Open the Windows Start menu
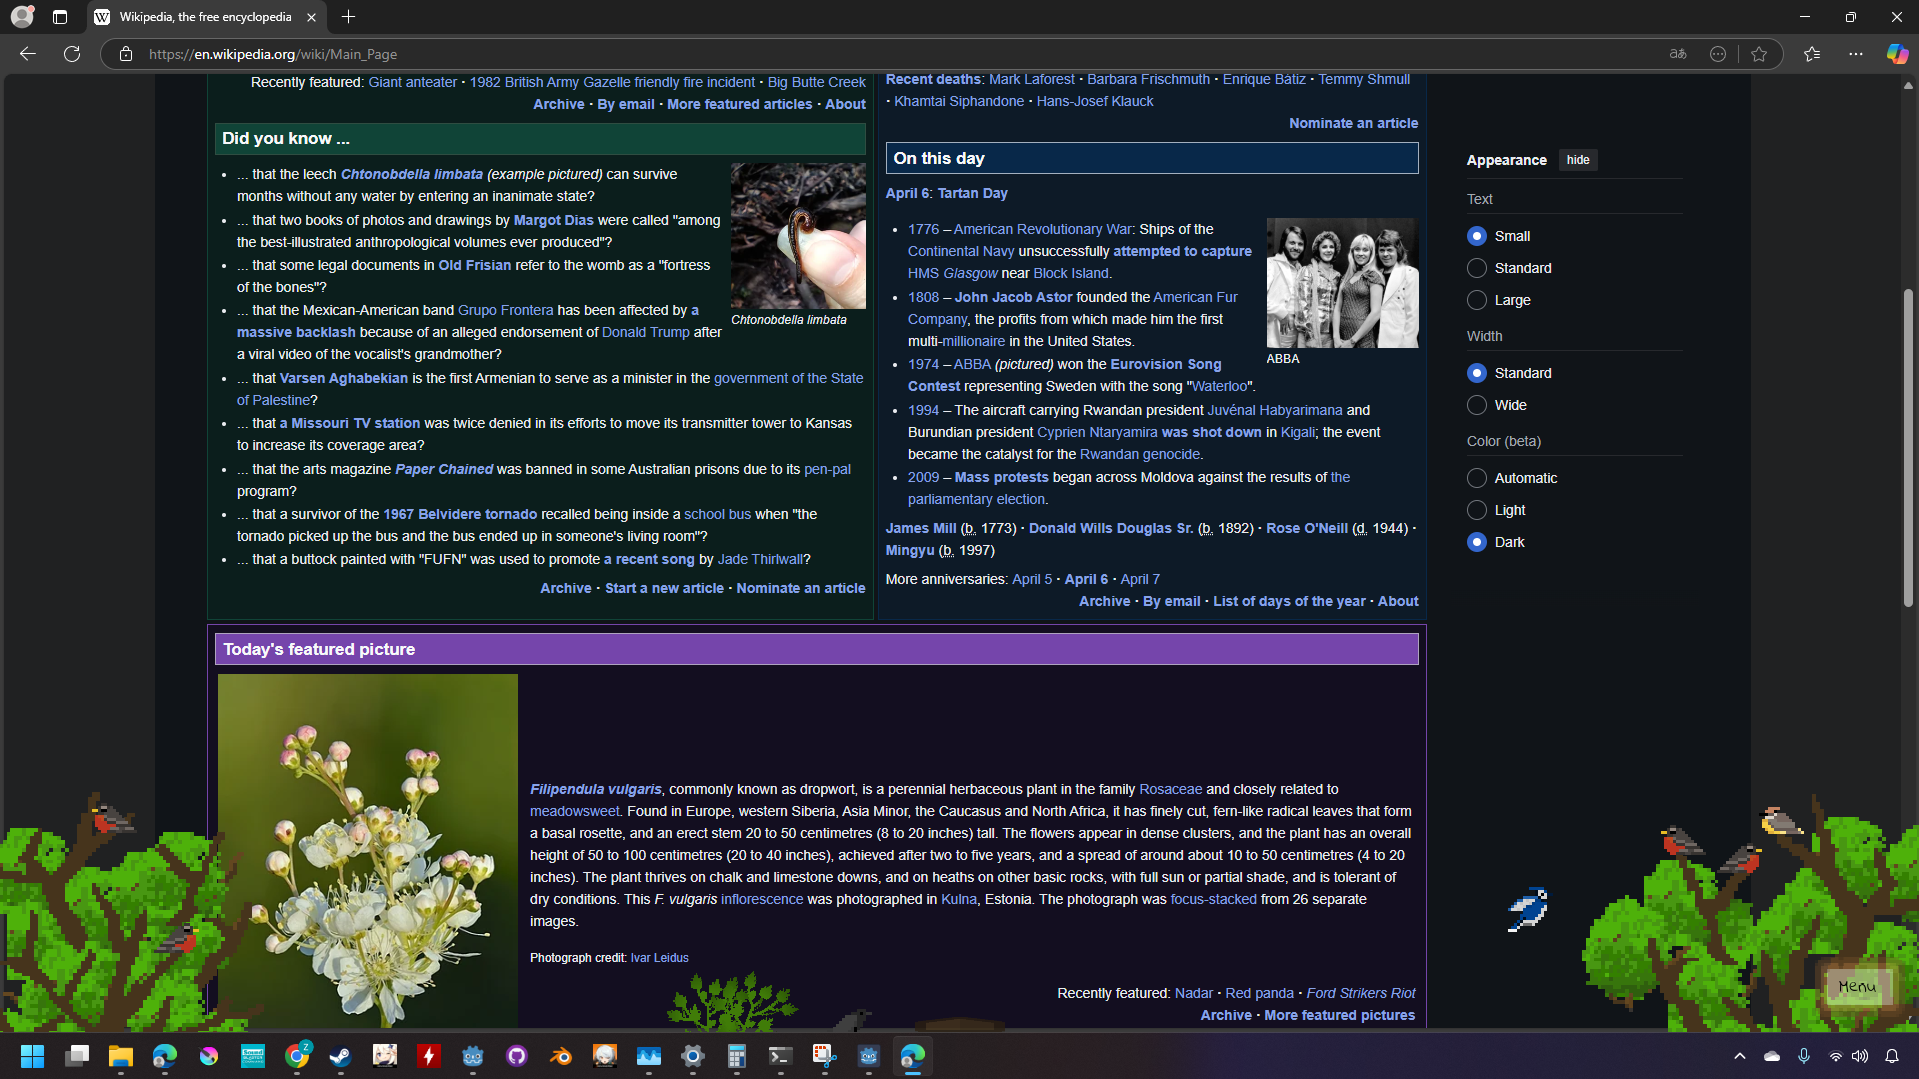This screenshot has height=1079, width=1919. click(x=33, y=1056)
